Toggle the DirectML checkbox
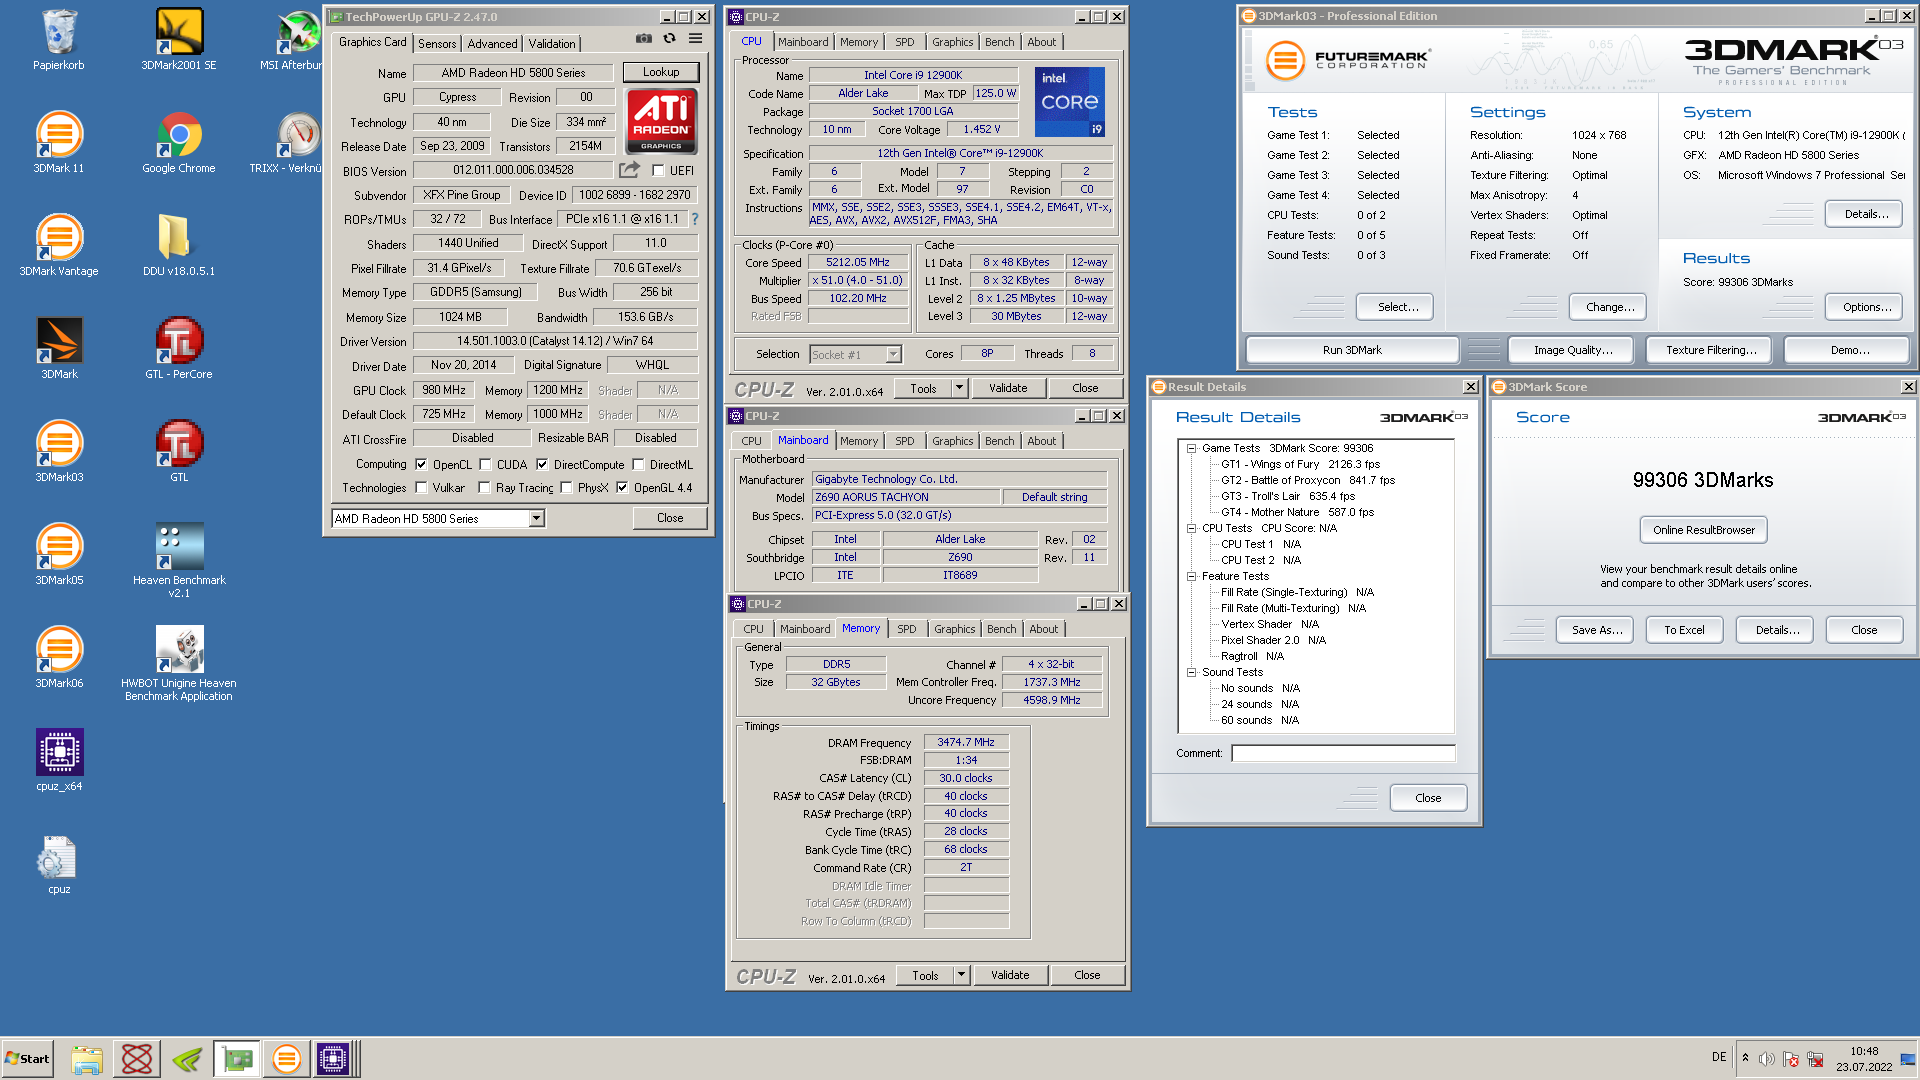This screenshot has height=1080, width=1920. click(638, 464)
